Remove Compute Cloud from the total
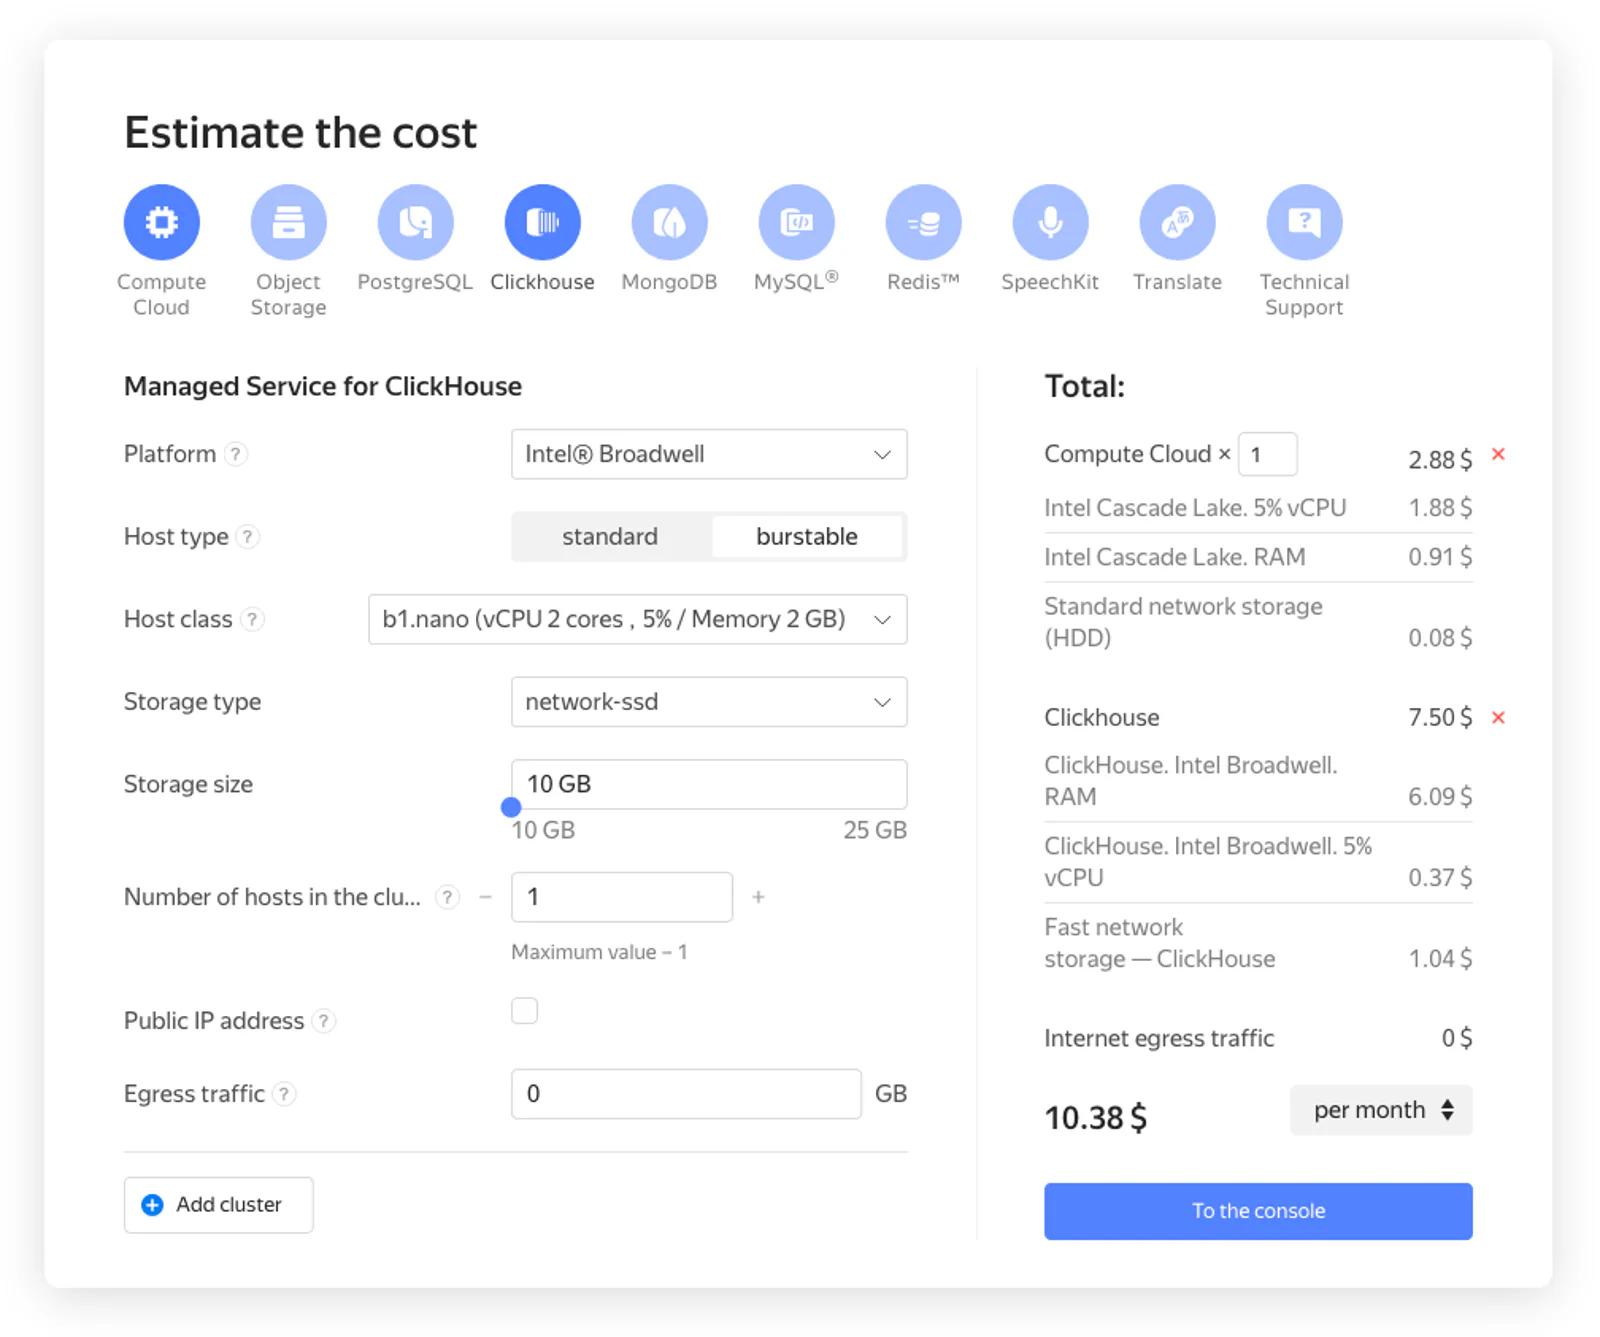The image size is (1600, 1337). pyautogui.click(x=1498, y=454)
